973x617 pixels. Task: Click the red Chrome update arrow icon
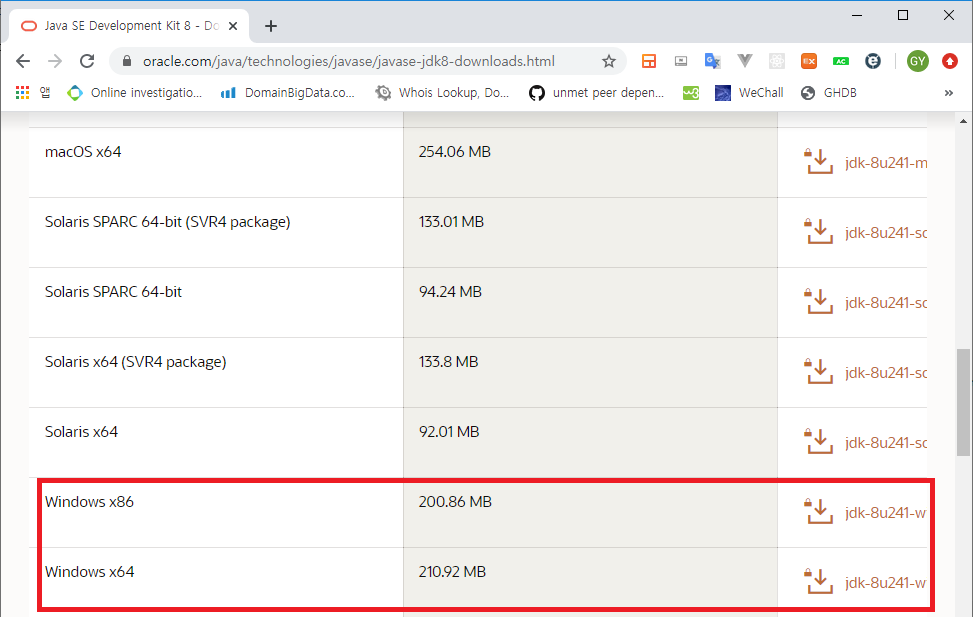(949, 61)
